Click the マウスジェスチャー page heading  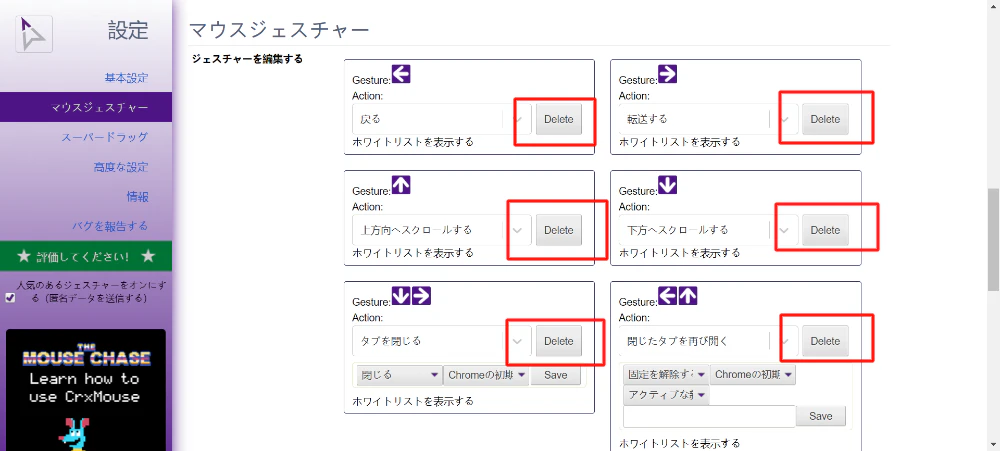click(279, 29)
